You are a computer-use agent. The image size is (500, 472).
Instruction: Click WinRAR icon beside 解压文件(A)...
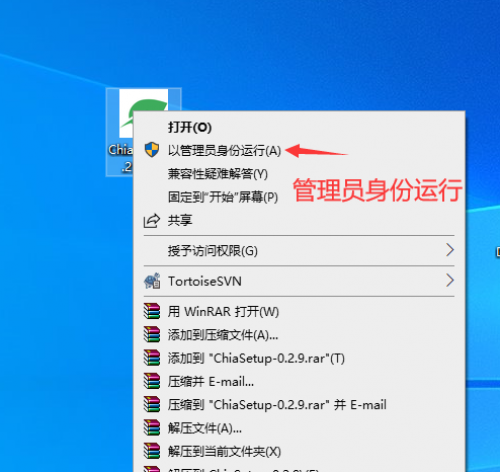pyautogui.click(x=152, y=428)
